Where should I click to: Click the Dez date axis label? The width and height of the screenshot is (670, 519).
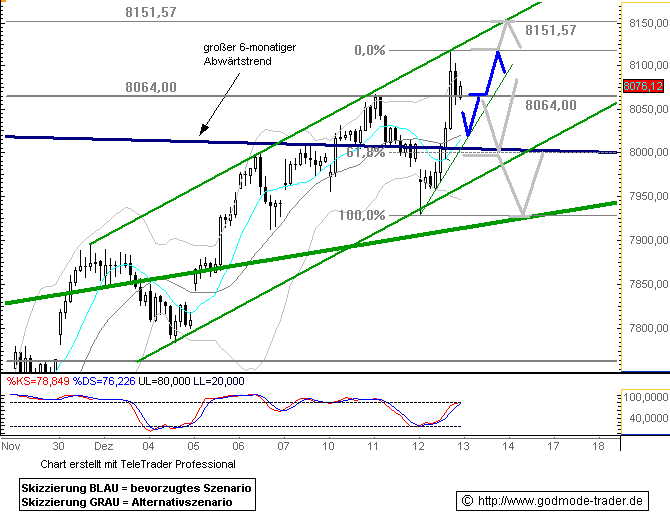click(104, 446)
